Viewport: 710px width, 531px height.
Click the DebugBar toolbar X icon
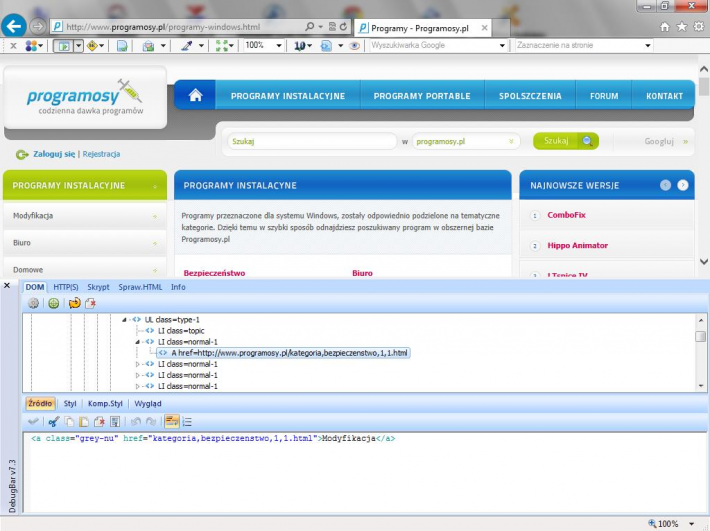point(14,46)
